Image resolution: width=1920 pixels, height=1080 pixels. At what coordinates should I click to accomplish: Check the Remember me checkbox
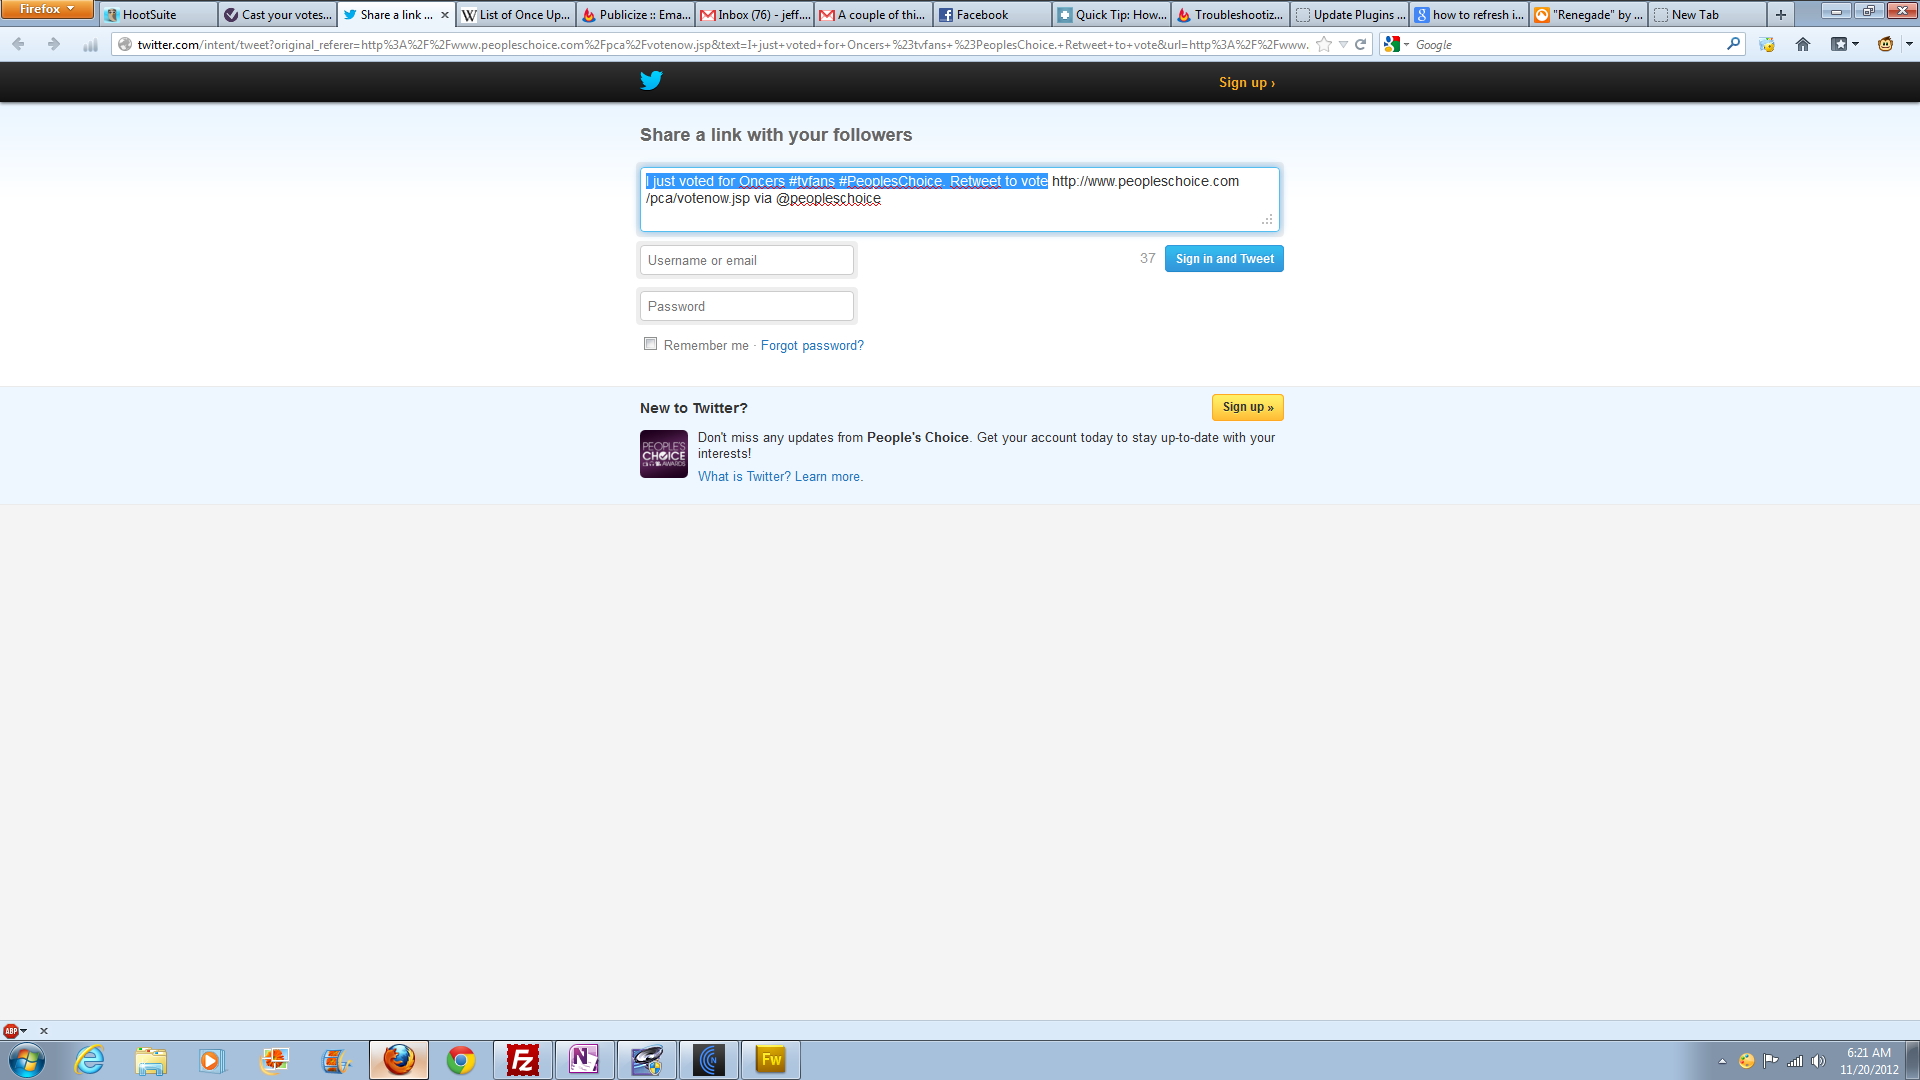coord(651,344)
